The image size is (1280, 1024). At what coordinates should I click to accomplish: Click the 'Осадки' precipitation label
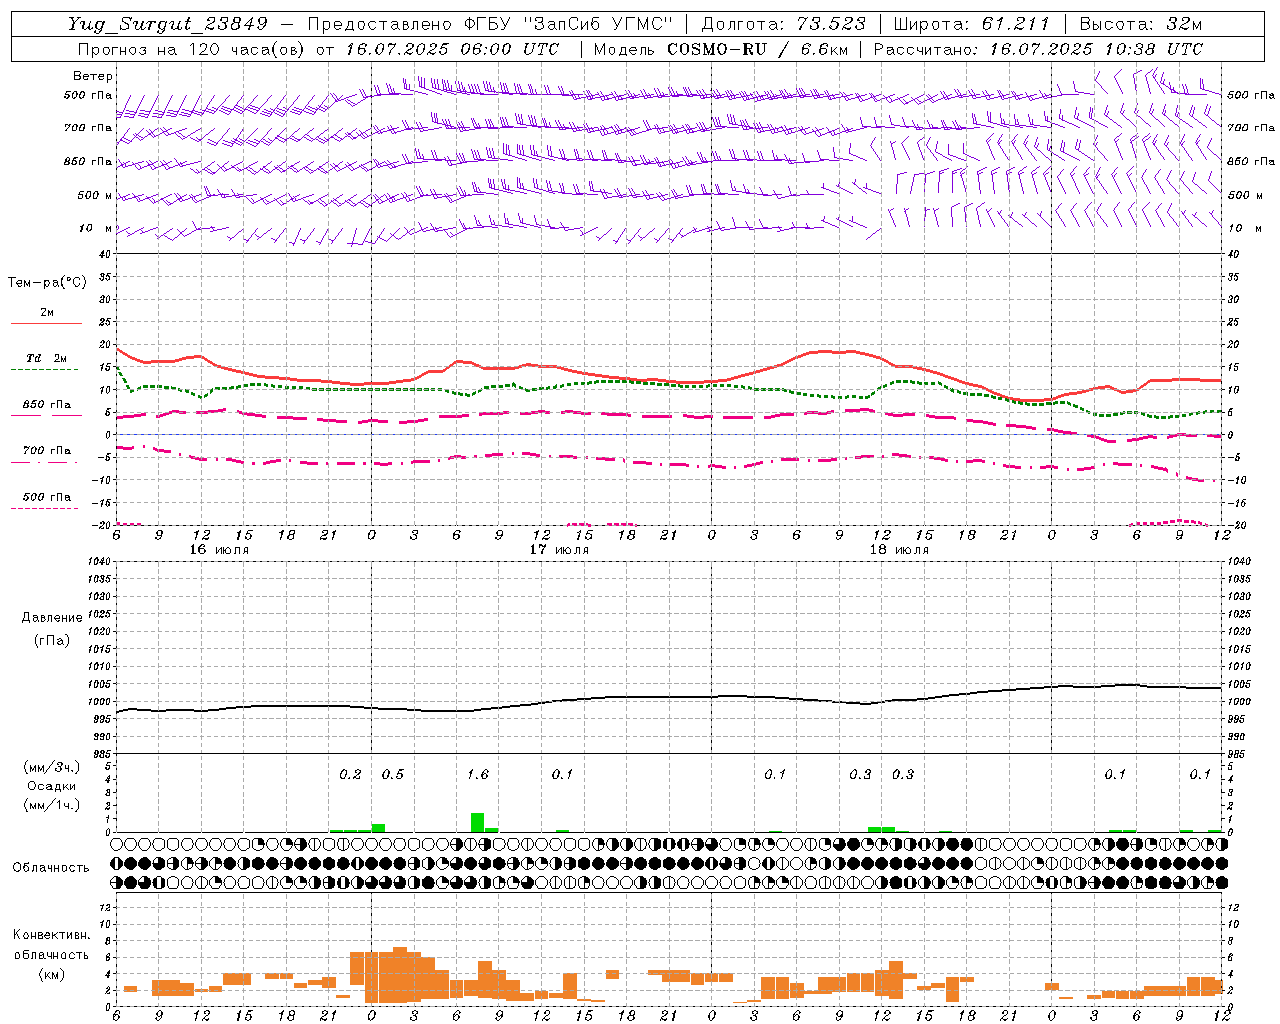pos(52,786)
